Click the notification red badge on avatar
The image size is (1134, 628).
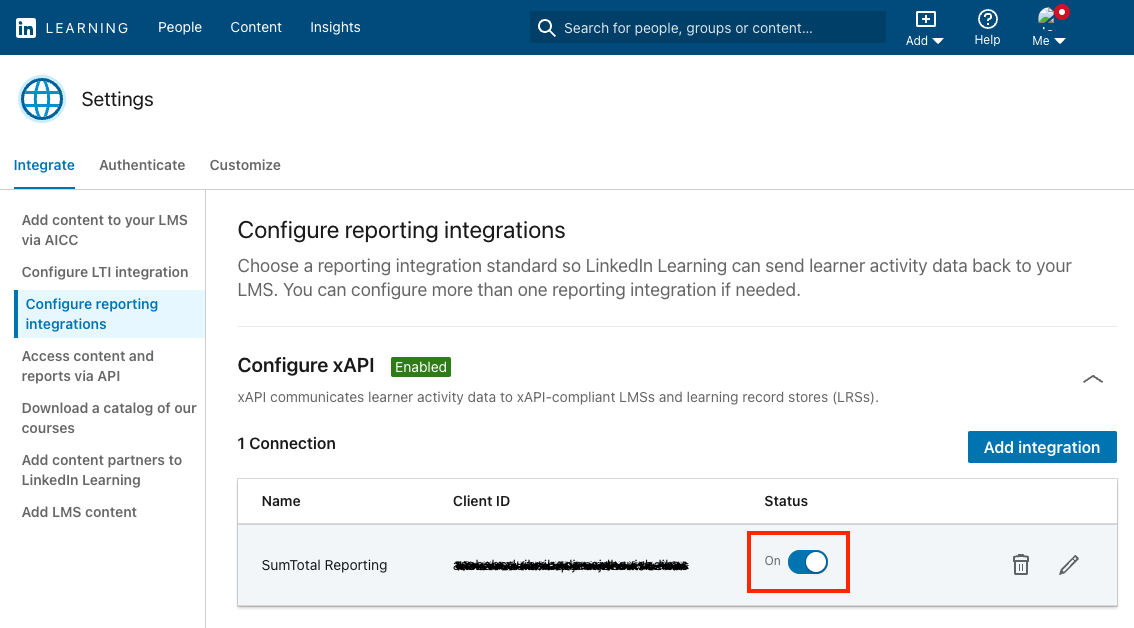pos(1062,12)
